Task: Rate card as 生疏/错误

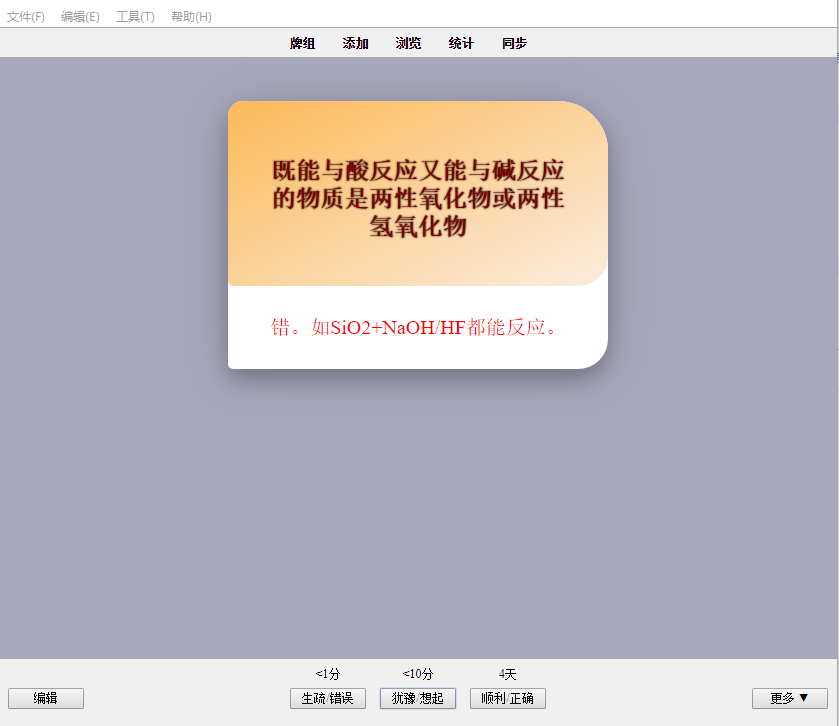Action: [x=327, y=698]
